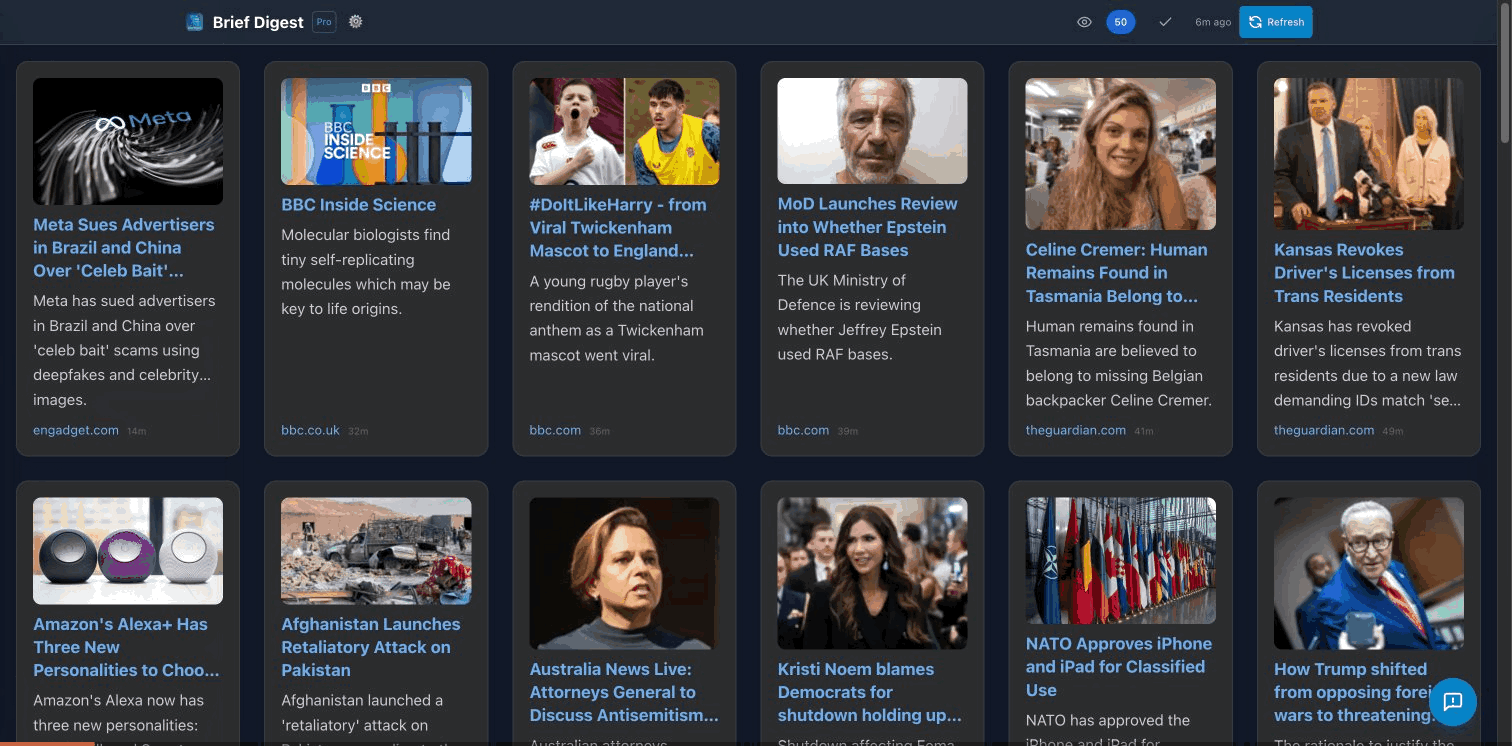Click the NATO flags thumbnail
Screen dimensions: 1512x746
[1121, 561]
